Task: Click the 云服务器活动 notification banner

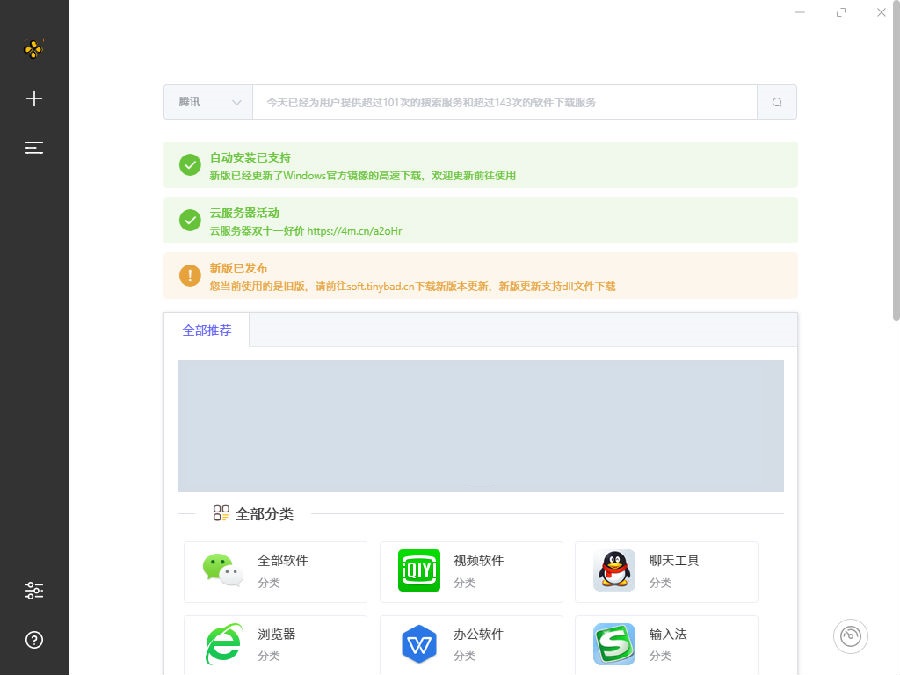Action: coord(481,220)
